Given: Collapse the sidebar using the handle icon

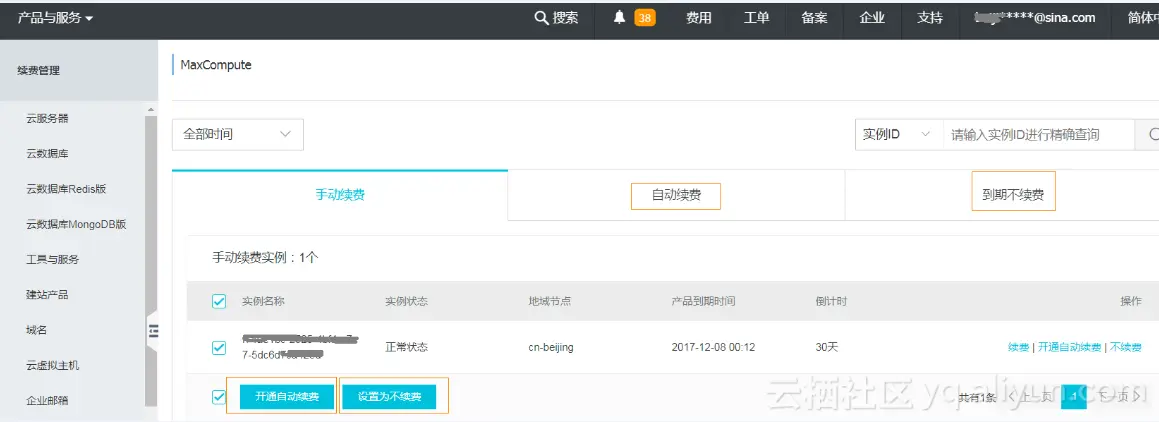Looking at the screenshot, I should point(153,331).
